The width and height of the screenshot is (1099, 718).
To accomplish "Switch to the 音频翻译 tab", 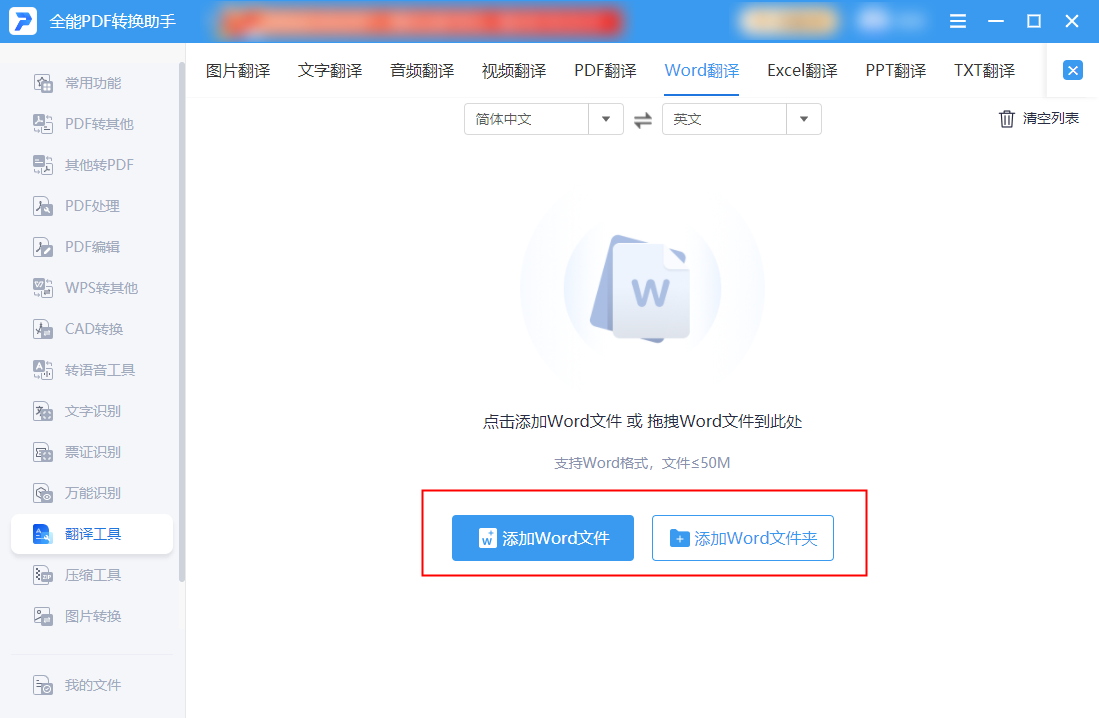I will (422, 71).
